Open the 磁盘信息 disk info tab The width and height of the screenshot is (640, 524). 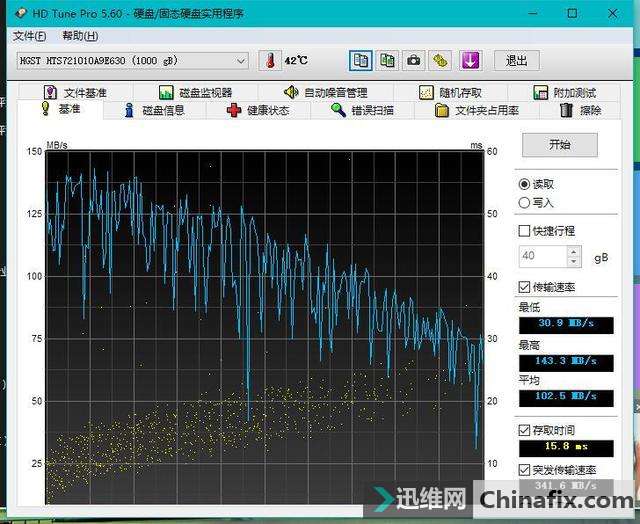click(x=153, y=110)
